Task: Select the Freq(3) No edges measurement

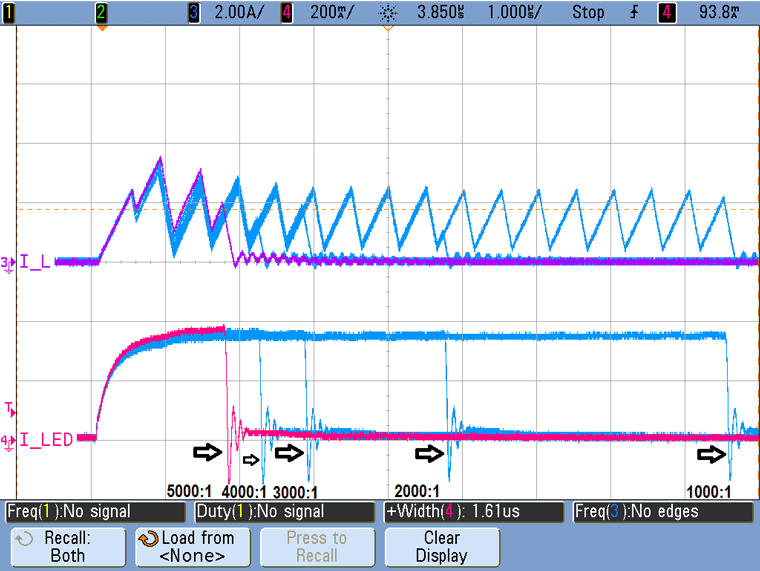Action: (663, 512)
